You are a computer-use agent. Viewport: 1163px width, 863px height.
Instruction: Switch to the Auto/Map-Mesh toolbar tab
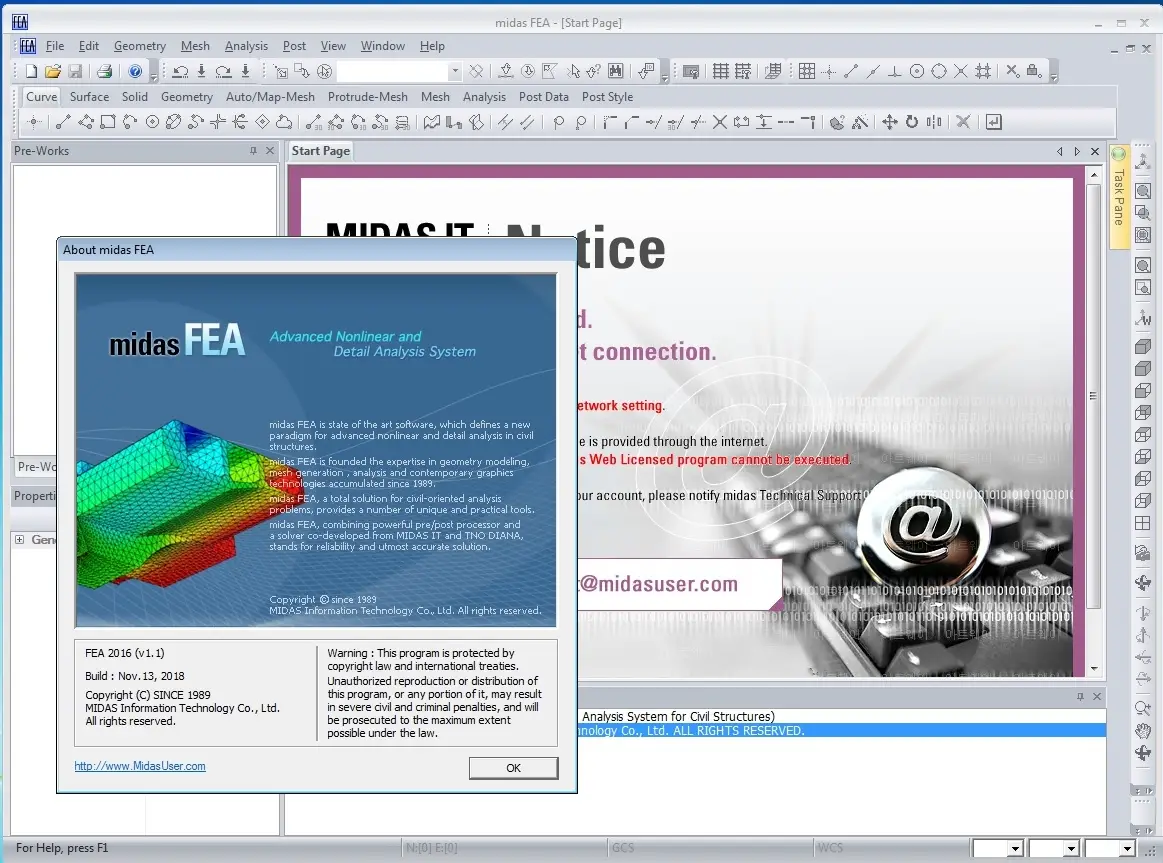tap(270, 97)
